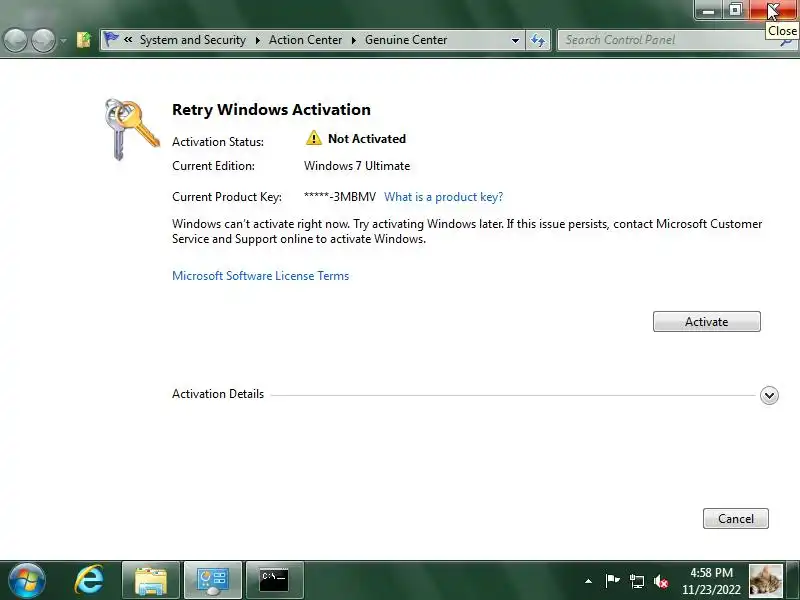Viewport: 800px width, 600px height.
Task: Show hidden tray icons arrow
Action: pyautogui.click(x=588, y=581)
